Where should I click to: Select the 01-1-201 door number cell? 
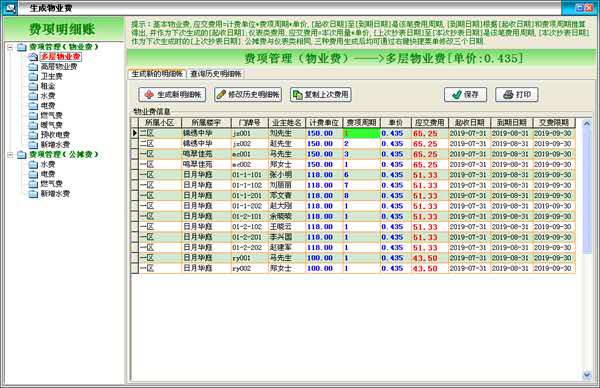tap(249, 196)
